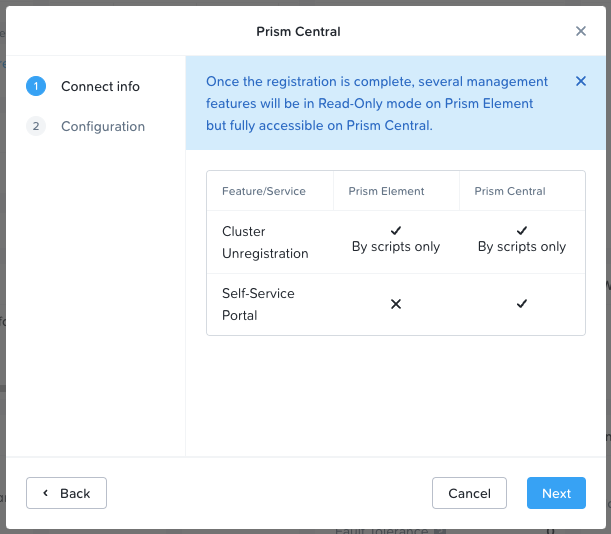
Task: Click the Prism Central dialog title
Action: pyautogui.click(x=298, y=31)
